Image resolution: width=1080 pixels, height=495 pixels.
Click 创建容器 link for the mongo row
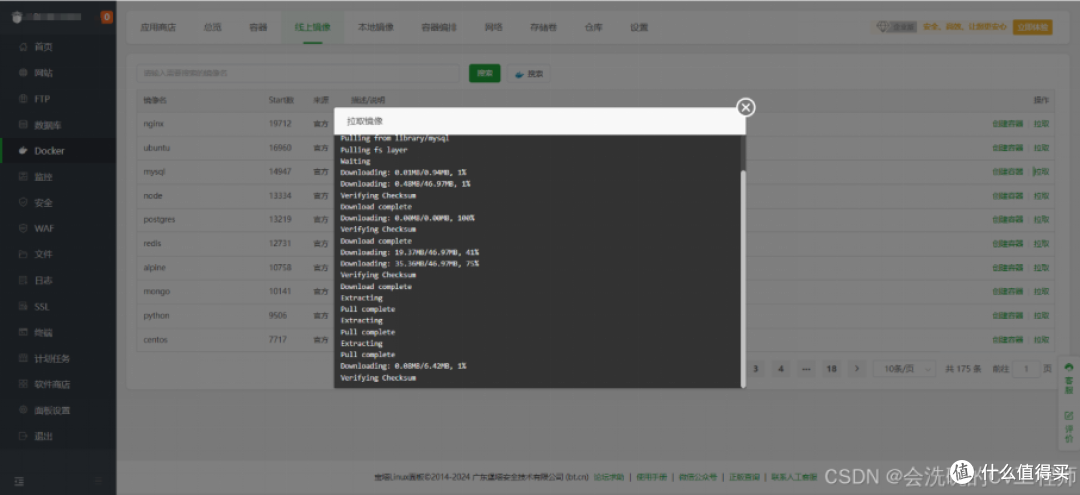coord(1008,291)
